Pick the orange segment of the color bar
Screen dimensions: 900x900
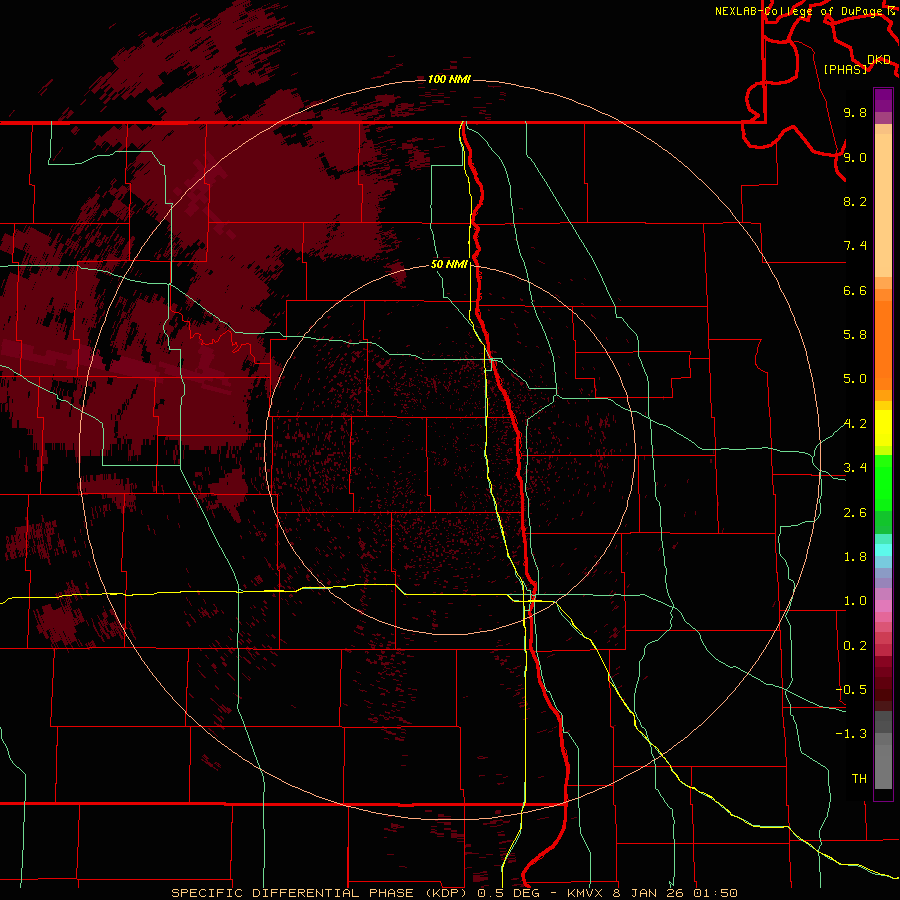click(883, 344)
